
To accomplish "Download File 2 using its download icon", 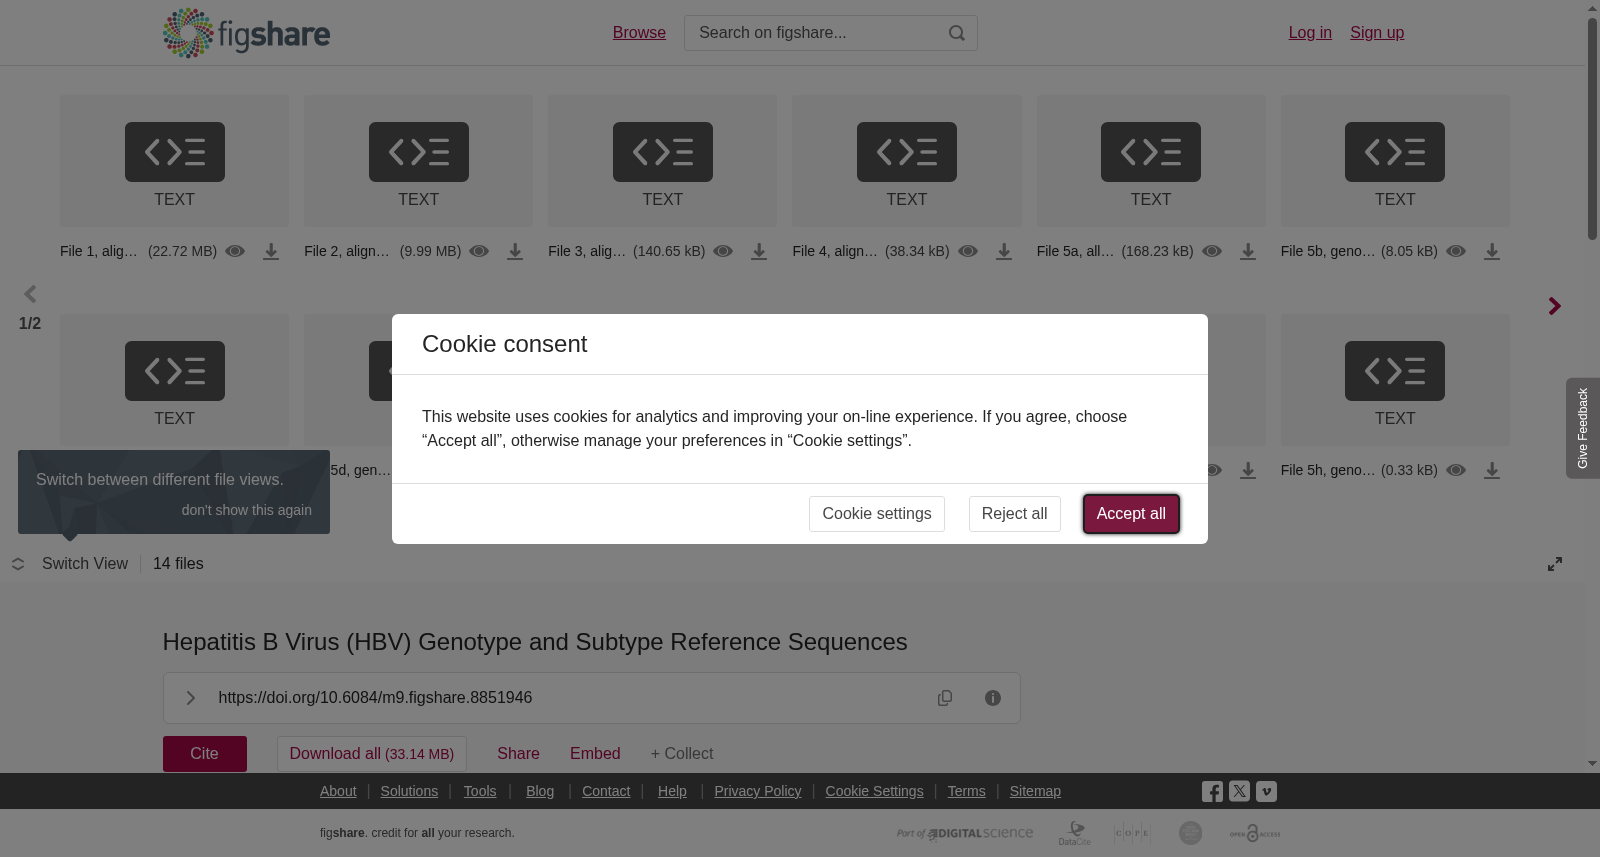I will coord(515,252).
